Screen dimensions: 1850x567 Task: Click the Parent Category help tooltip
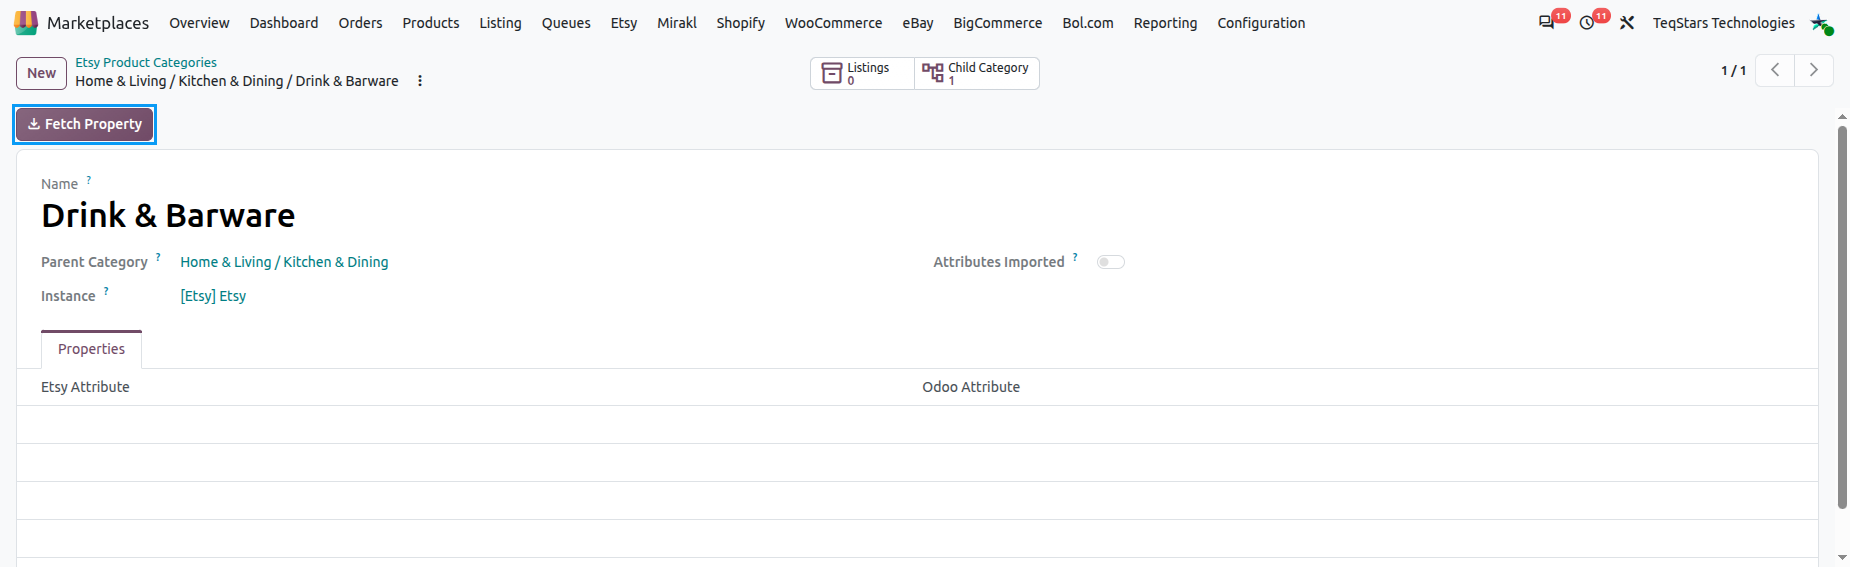point(158,258)
